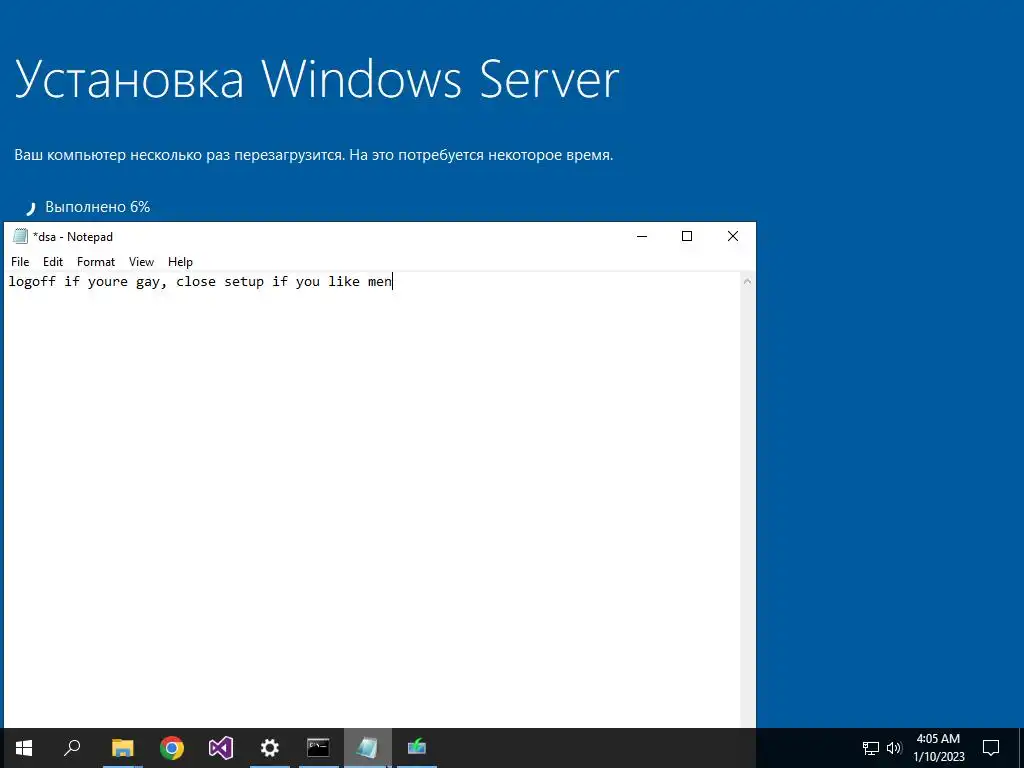
Task: Open Visual Studio from the taskbar
Action: [x=221, y=748]
